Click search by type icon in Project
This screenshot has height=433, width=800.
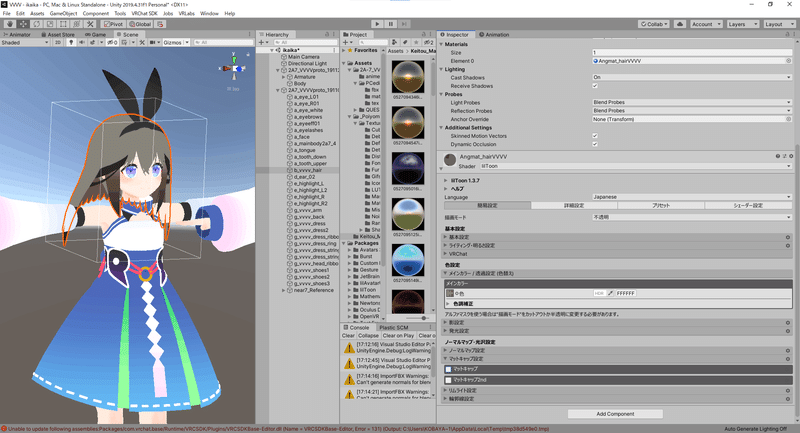(394, 42)
